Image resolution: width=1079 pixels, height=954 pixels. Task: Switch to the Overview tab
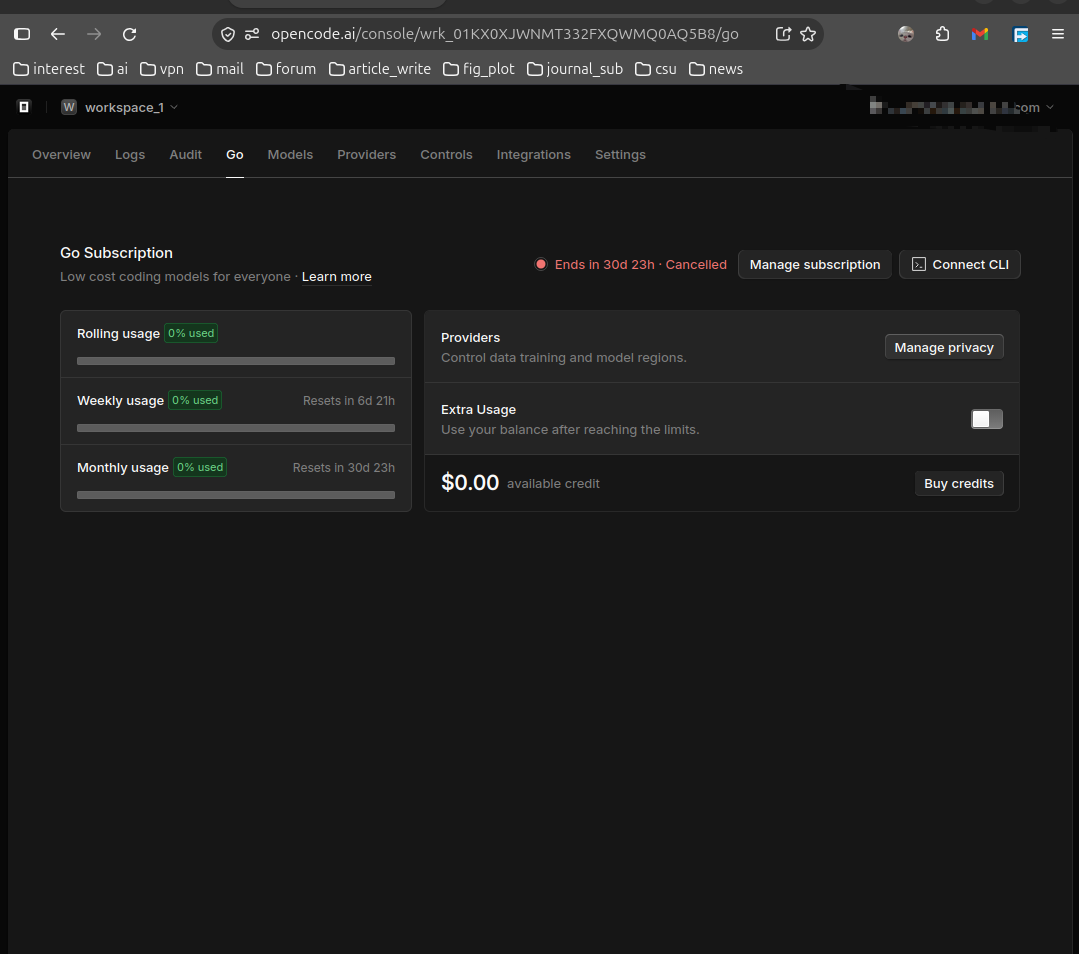pos(61,155)
